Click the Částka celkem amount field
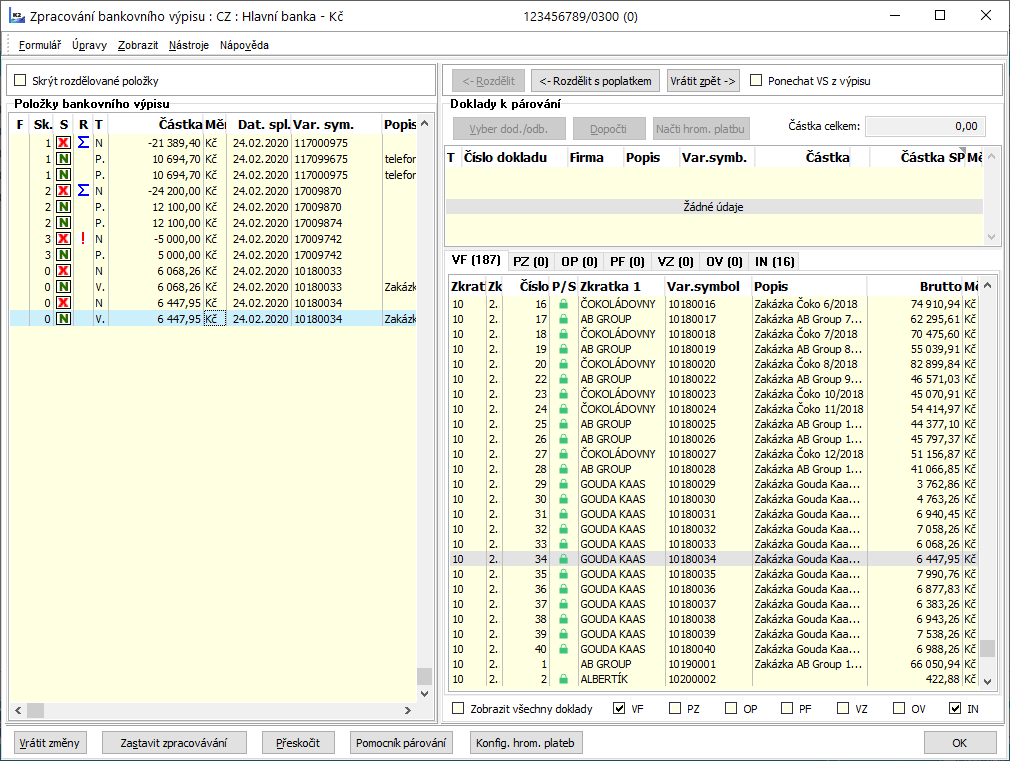The height and width of the screenshot is (761, 1010). click(x=924, y=127)
